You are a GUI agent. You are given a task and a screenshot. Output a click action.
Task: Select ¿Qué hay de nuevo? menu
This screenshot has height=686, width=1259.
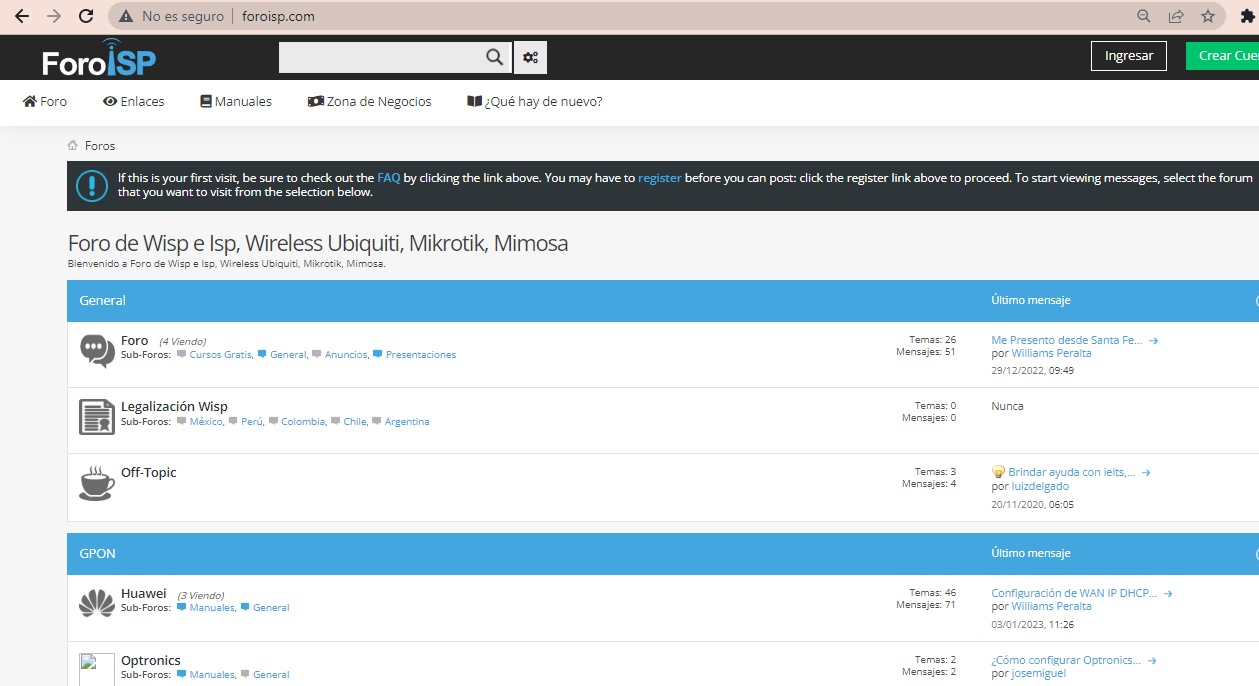pos(535,101)
